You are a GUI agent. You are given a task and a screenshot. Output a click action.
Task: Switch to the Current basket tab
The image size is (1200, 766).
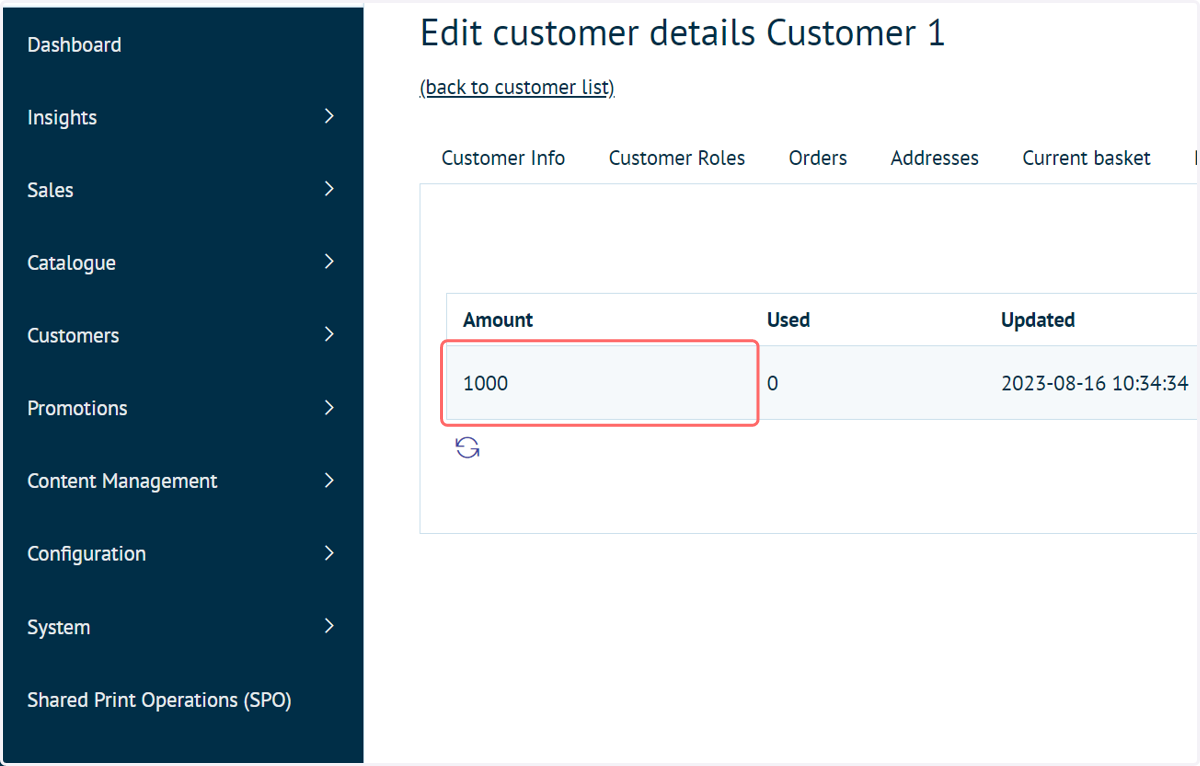coord(1086,158)
